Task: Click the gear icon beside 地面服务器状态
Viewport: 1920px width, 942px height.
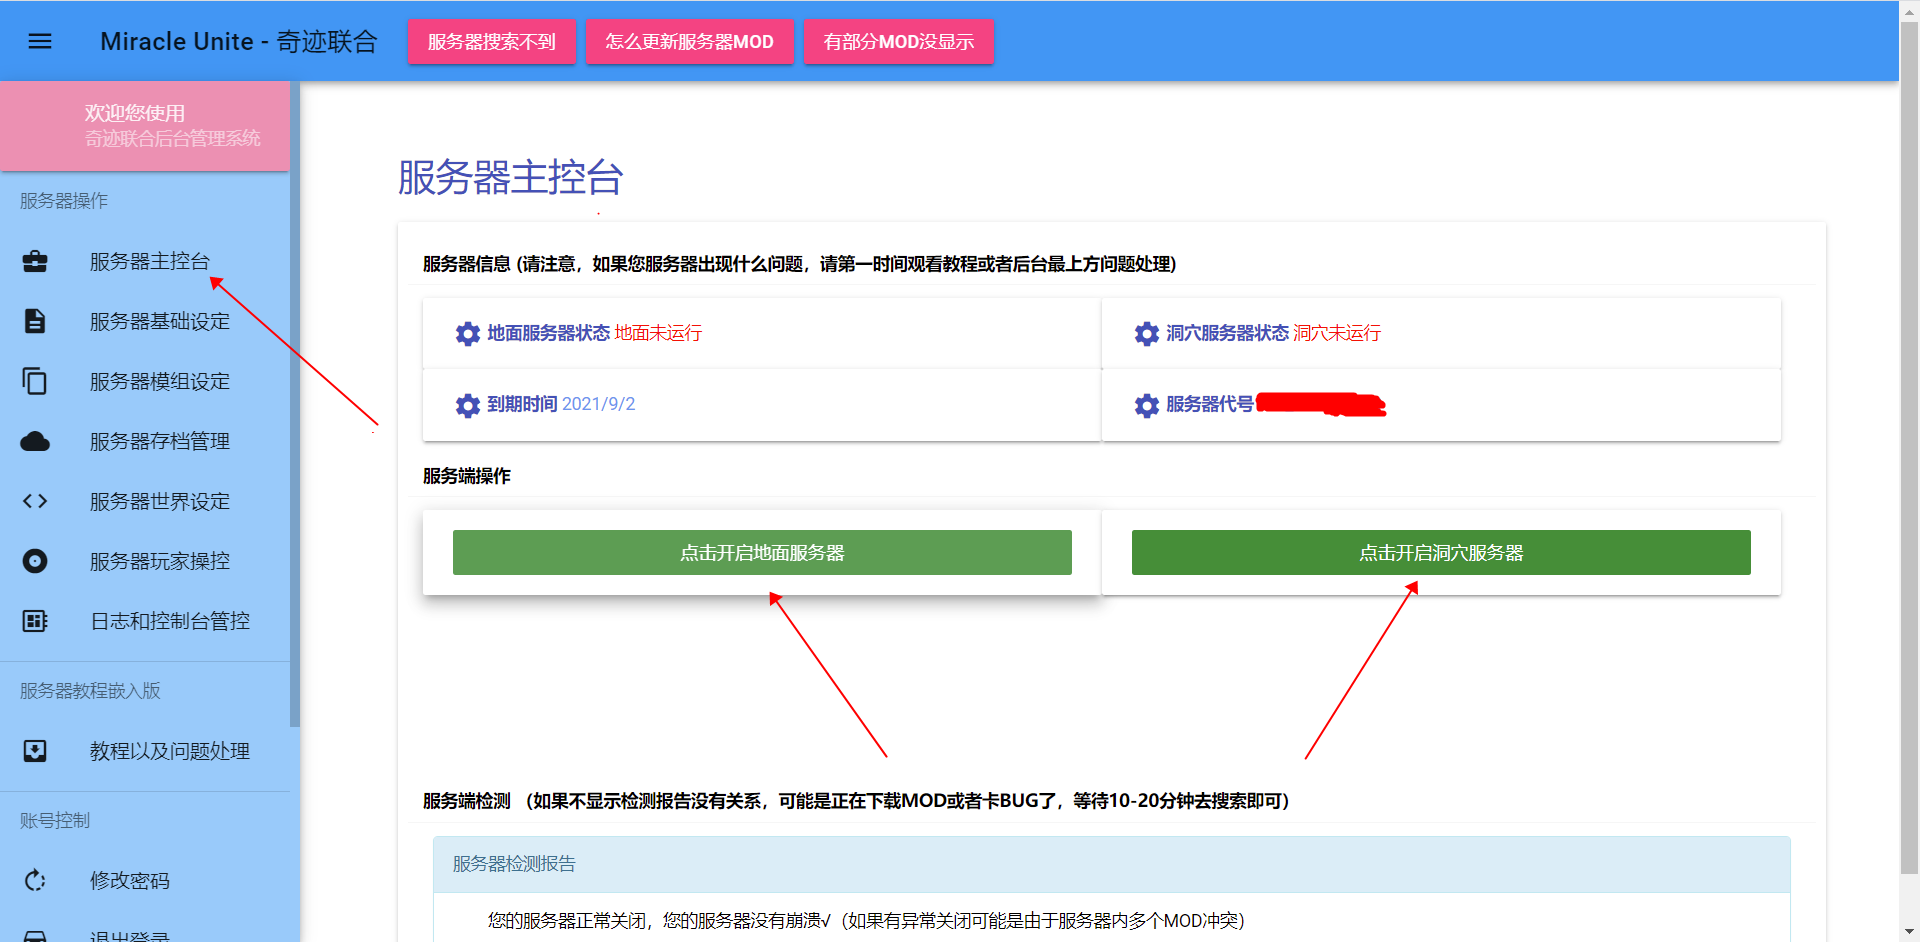Action: 468,334
